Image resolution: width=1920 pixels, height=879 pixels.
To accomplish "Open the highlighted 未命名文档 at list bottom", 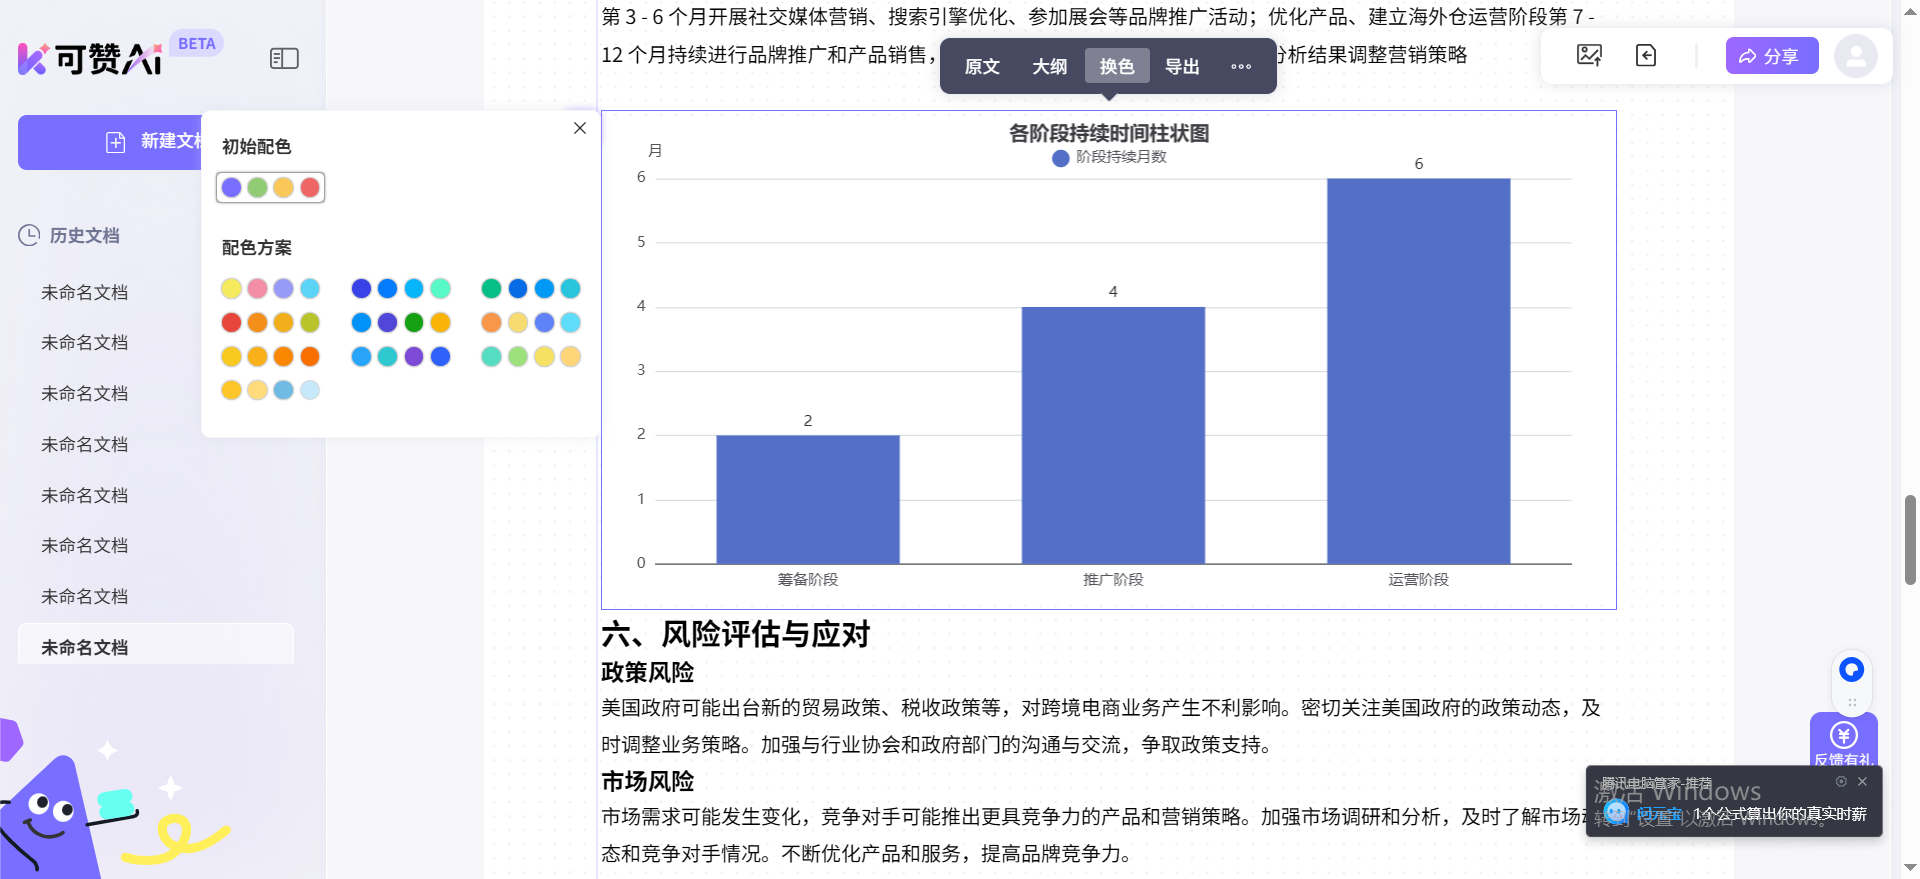I will click(x=156, y=646).
